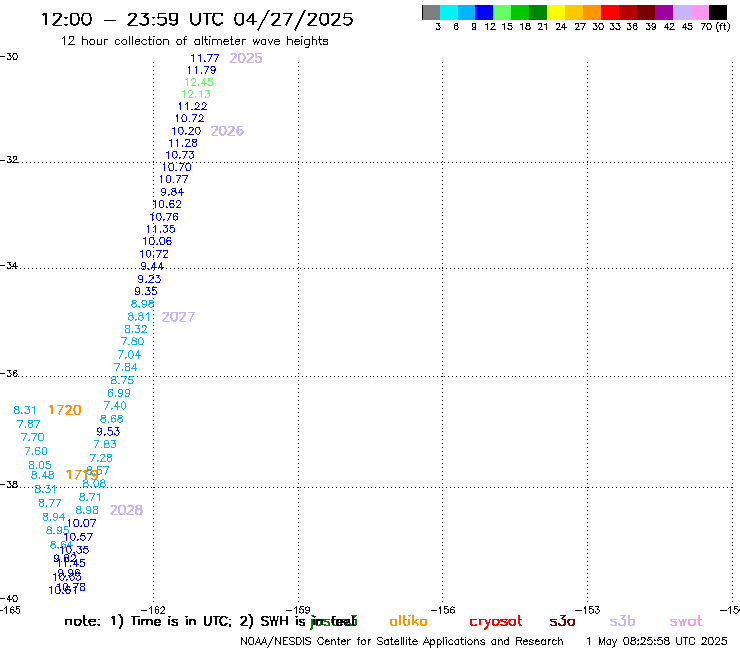Click the wave height value 9.35
740x650 pixels.
(146, 291)
